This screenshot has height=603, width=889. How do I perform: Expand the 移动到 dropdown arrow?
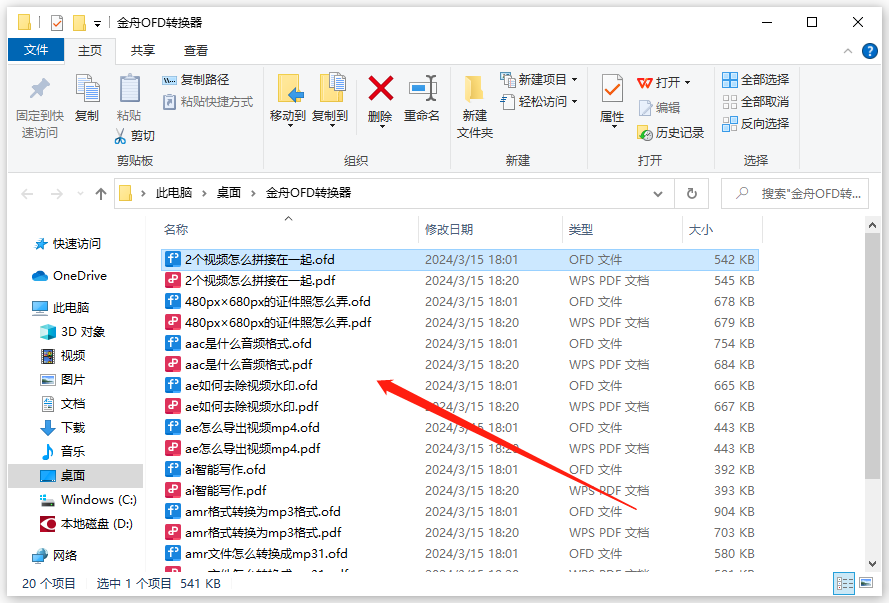pyautogui.click(x=290, y=125)
